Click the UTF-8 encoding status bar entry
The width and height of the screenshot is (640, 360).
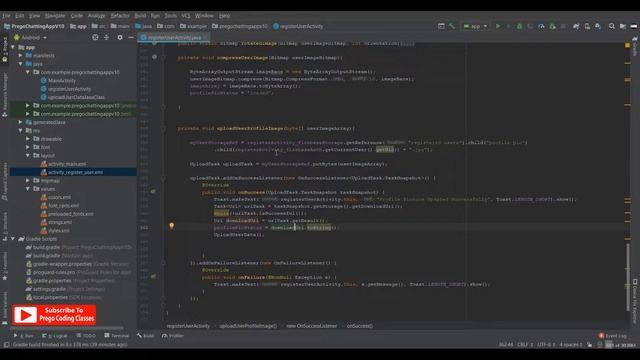coord(545,345)
